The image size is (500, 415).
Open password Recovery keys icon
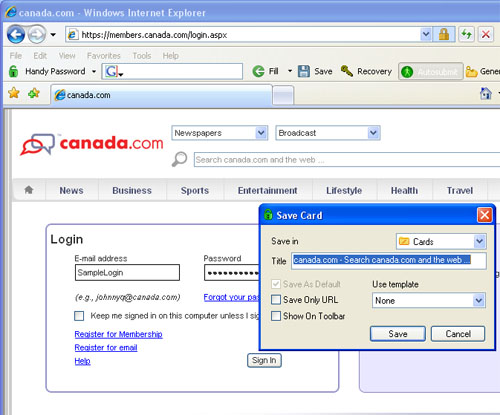[x=347, y=71]
